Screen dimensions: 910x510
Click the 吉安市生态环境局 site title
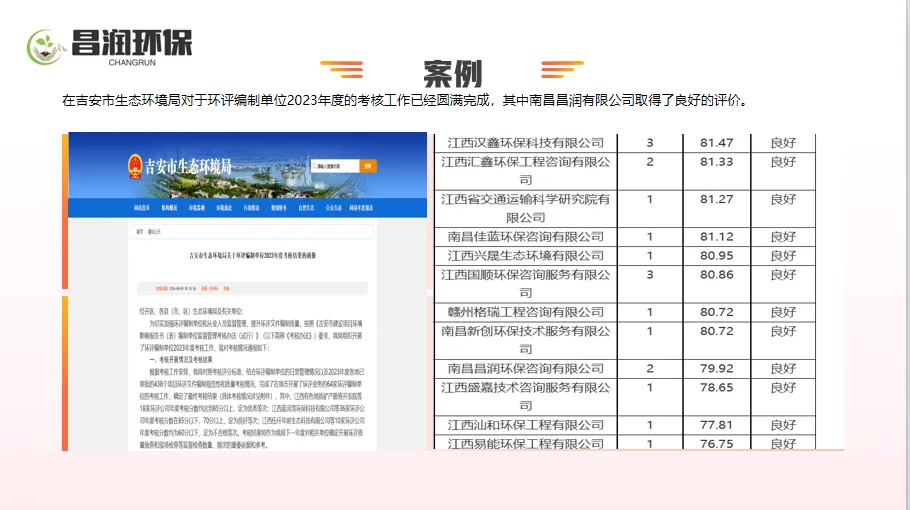(x=187, y=167)
